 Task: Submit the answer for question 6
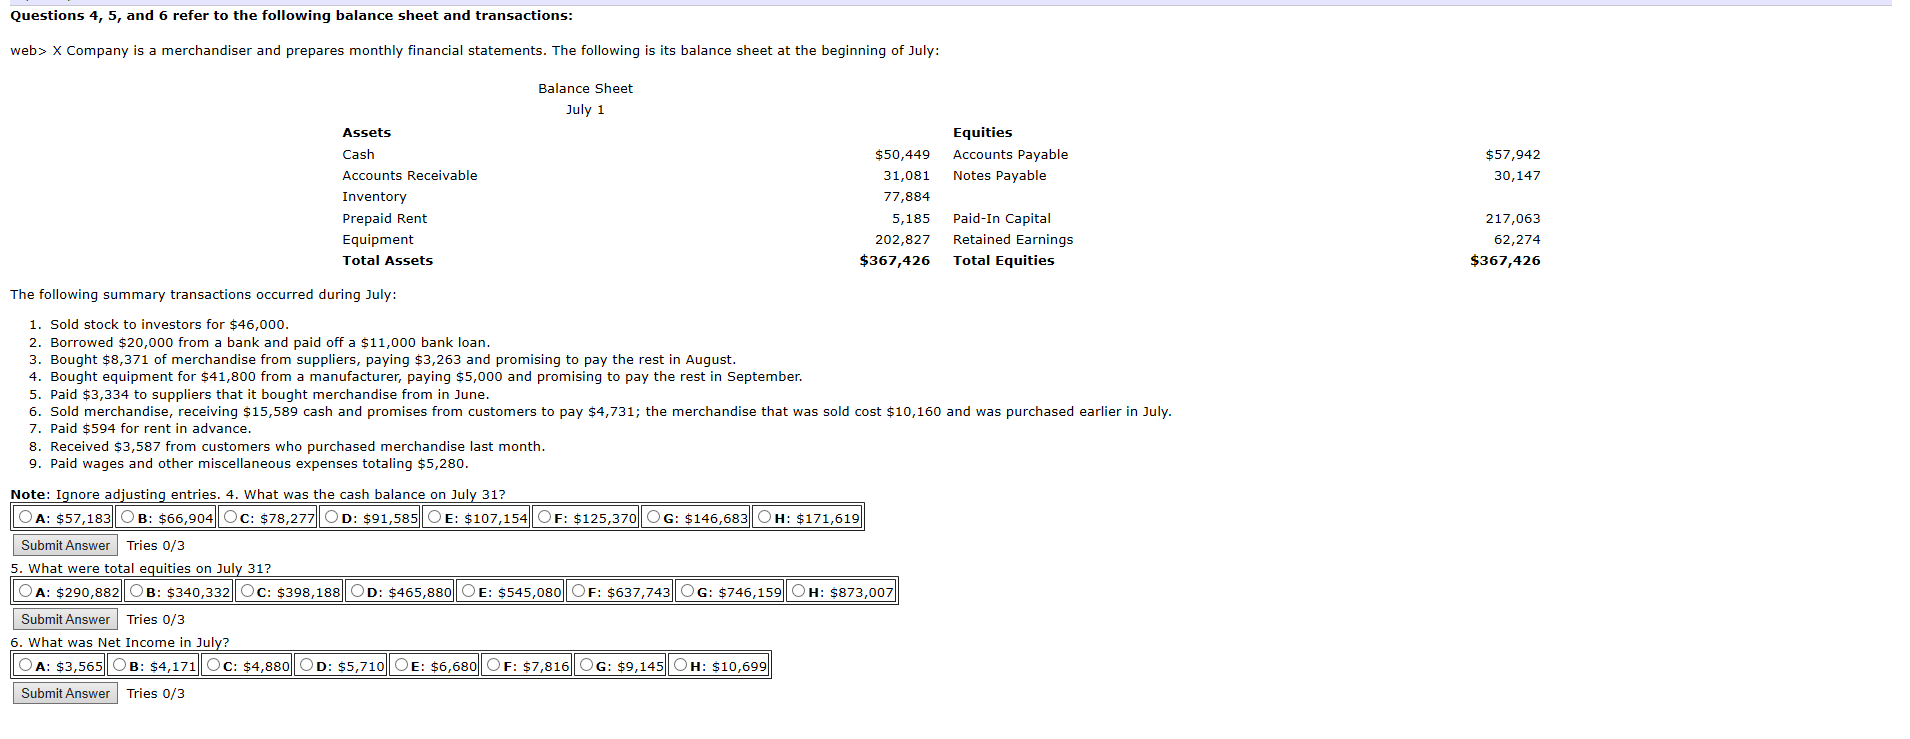(65, 693)
